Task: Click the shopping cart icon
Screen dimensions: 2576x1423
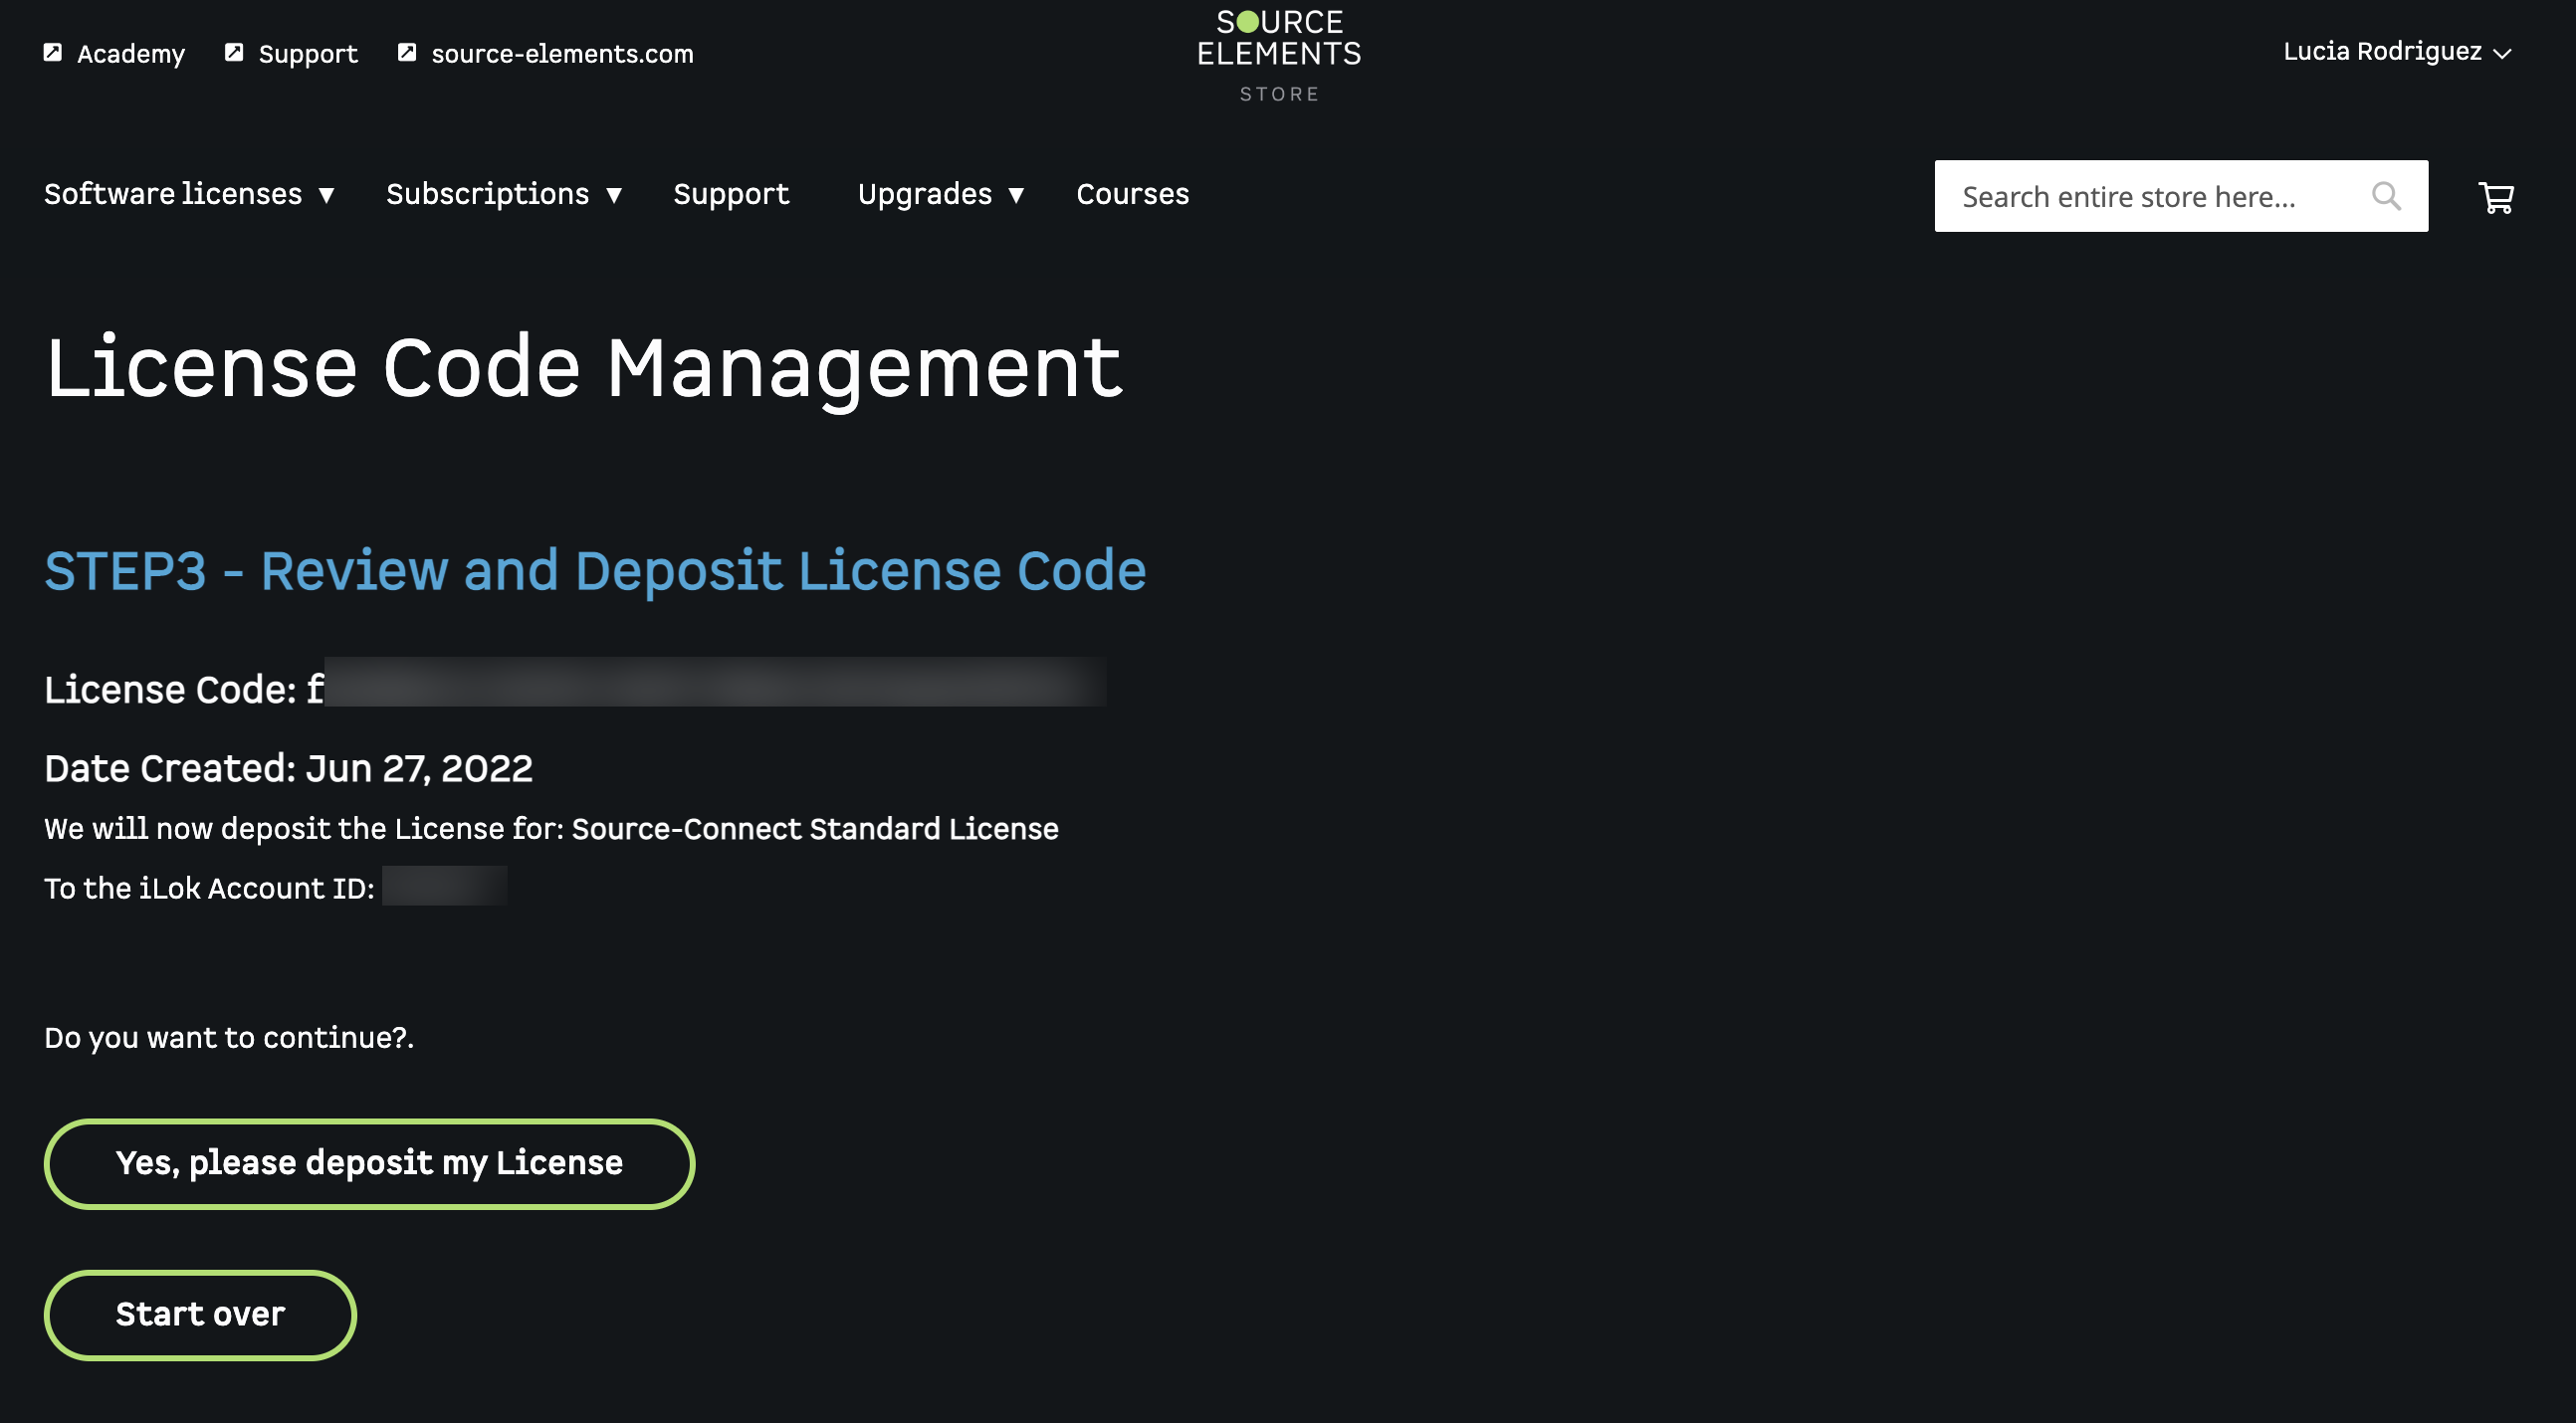Action: tap(2496, 197)
